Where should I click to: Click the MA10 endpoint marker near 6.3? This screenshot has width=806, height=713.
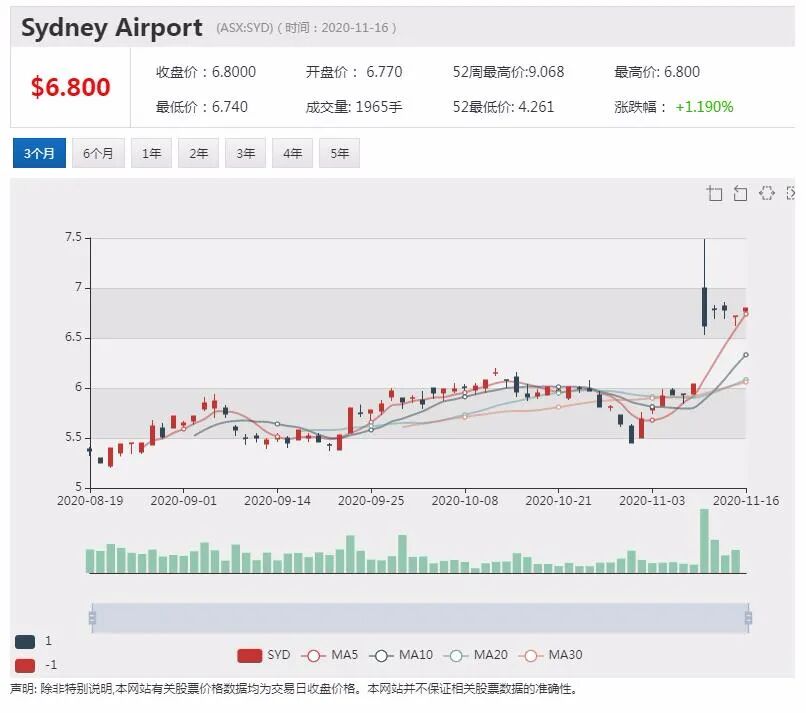[x=746, y=355]
